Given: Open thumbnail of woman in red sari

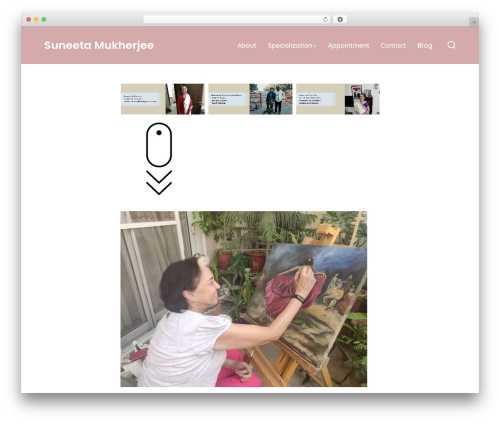Looking at the screenshot, I should (163, 99).
